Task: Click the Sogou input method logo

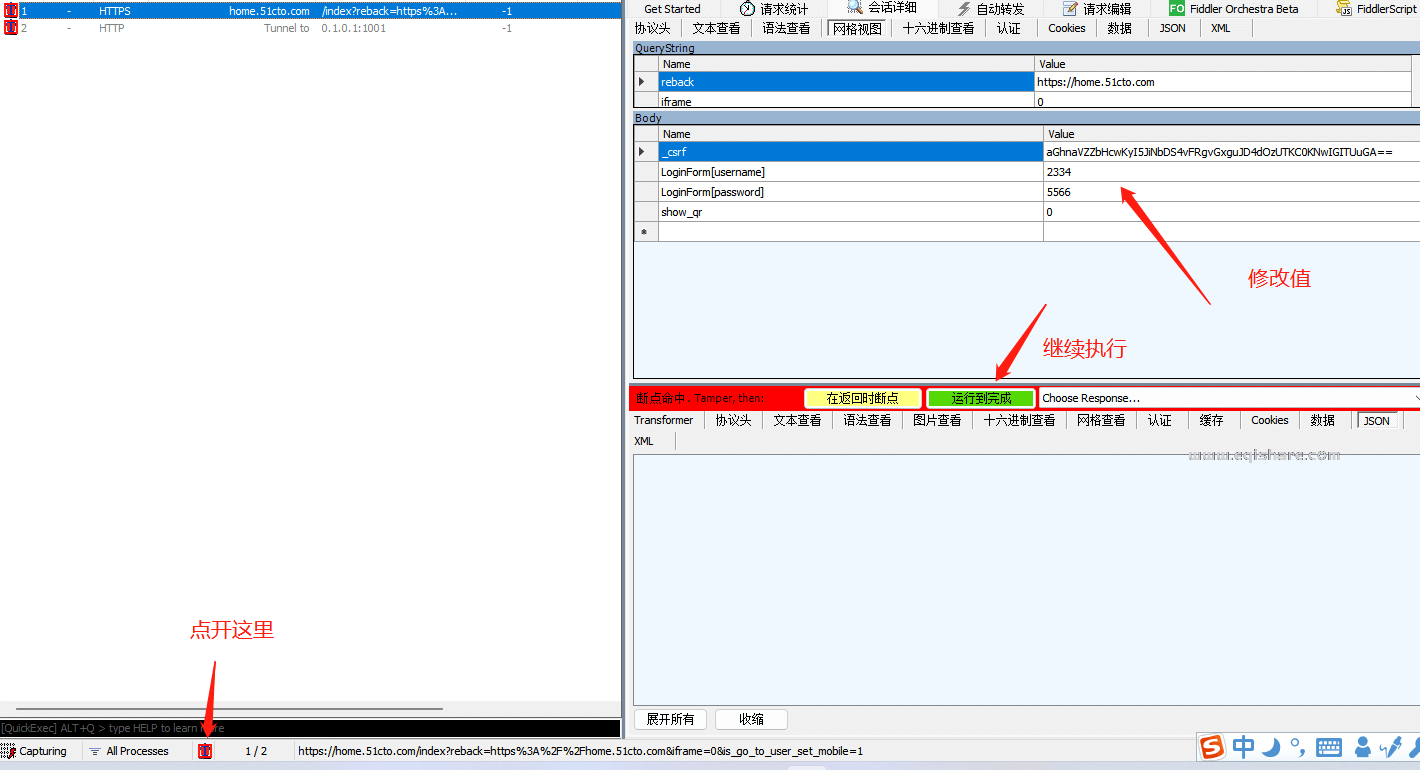Action: [x=1212, y=747]
